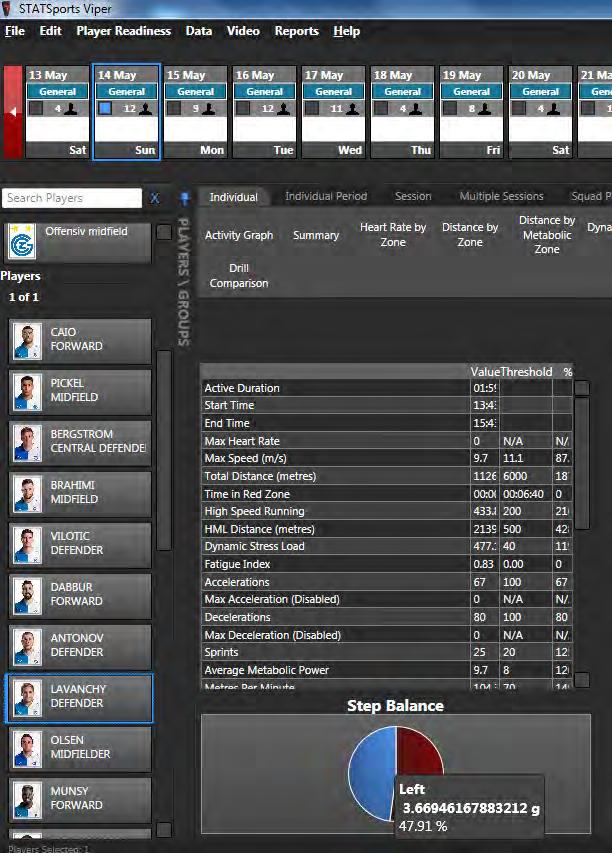This screenshot has height=853, width=612.
Task: Open the Activity Graph view
Action: click(x=239, y=235)
